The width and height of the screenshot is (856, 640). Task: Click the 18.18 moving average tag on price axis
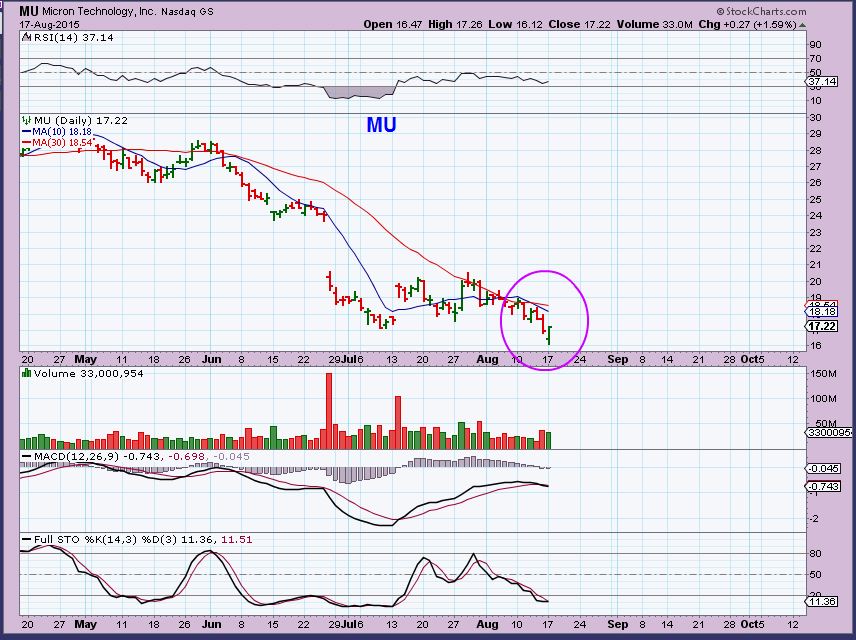click(822, 312)
